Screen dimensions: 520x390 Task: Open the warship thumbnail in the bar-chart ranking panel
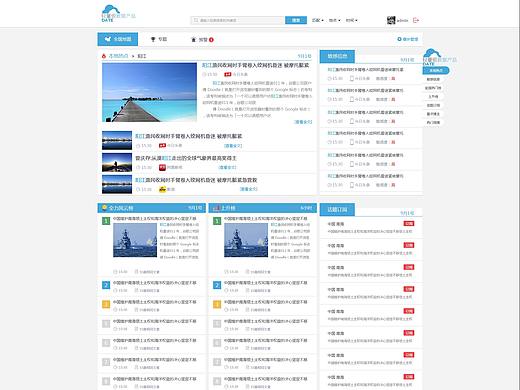(246, 240)
